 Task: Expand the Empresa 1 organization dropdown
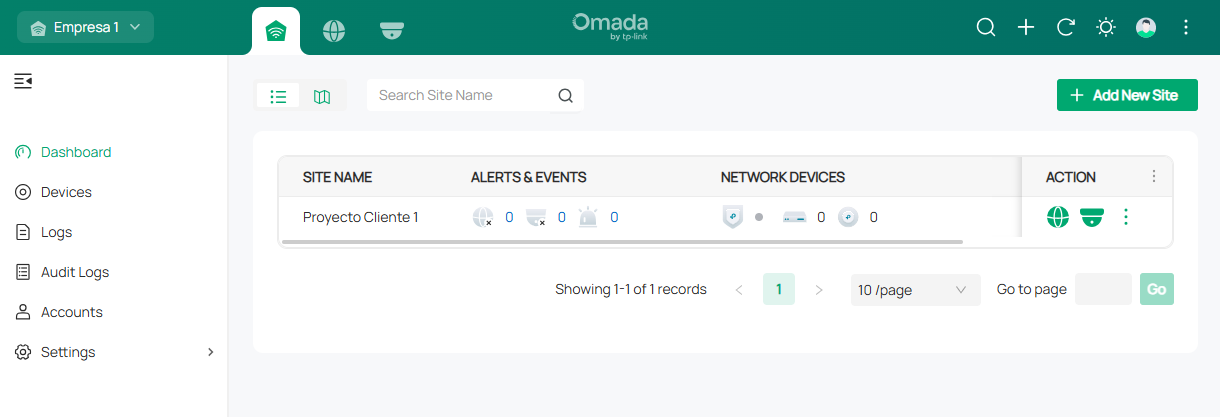85,27
